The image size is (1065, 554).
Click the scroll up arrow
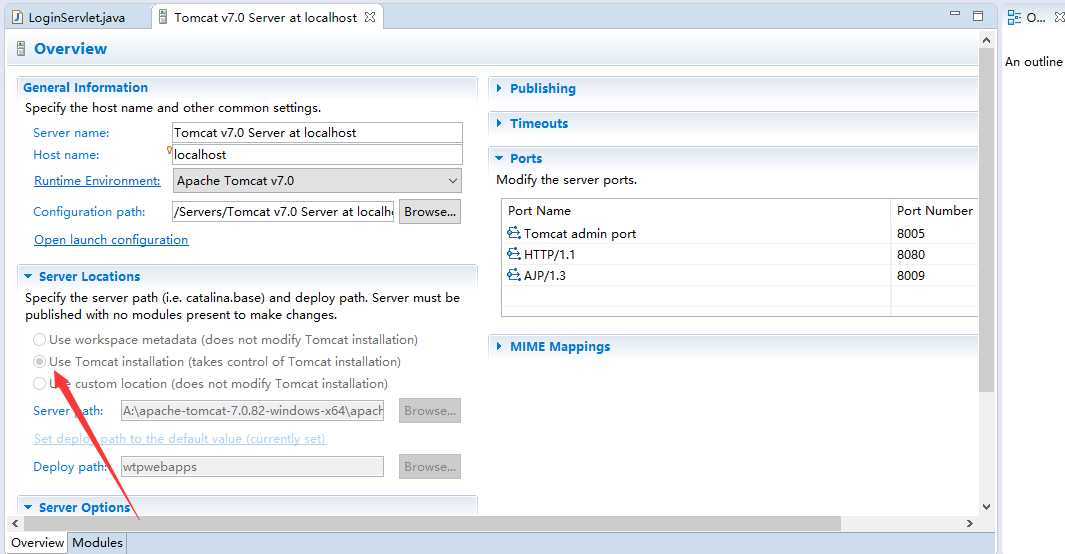[x=986, y=40]
